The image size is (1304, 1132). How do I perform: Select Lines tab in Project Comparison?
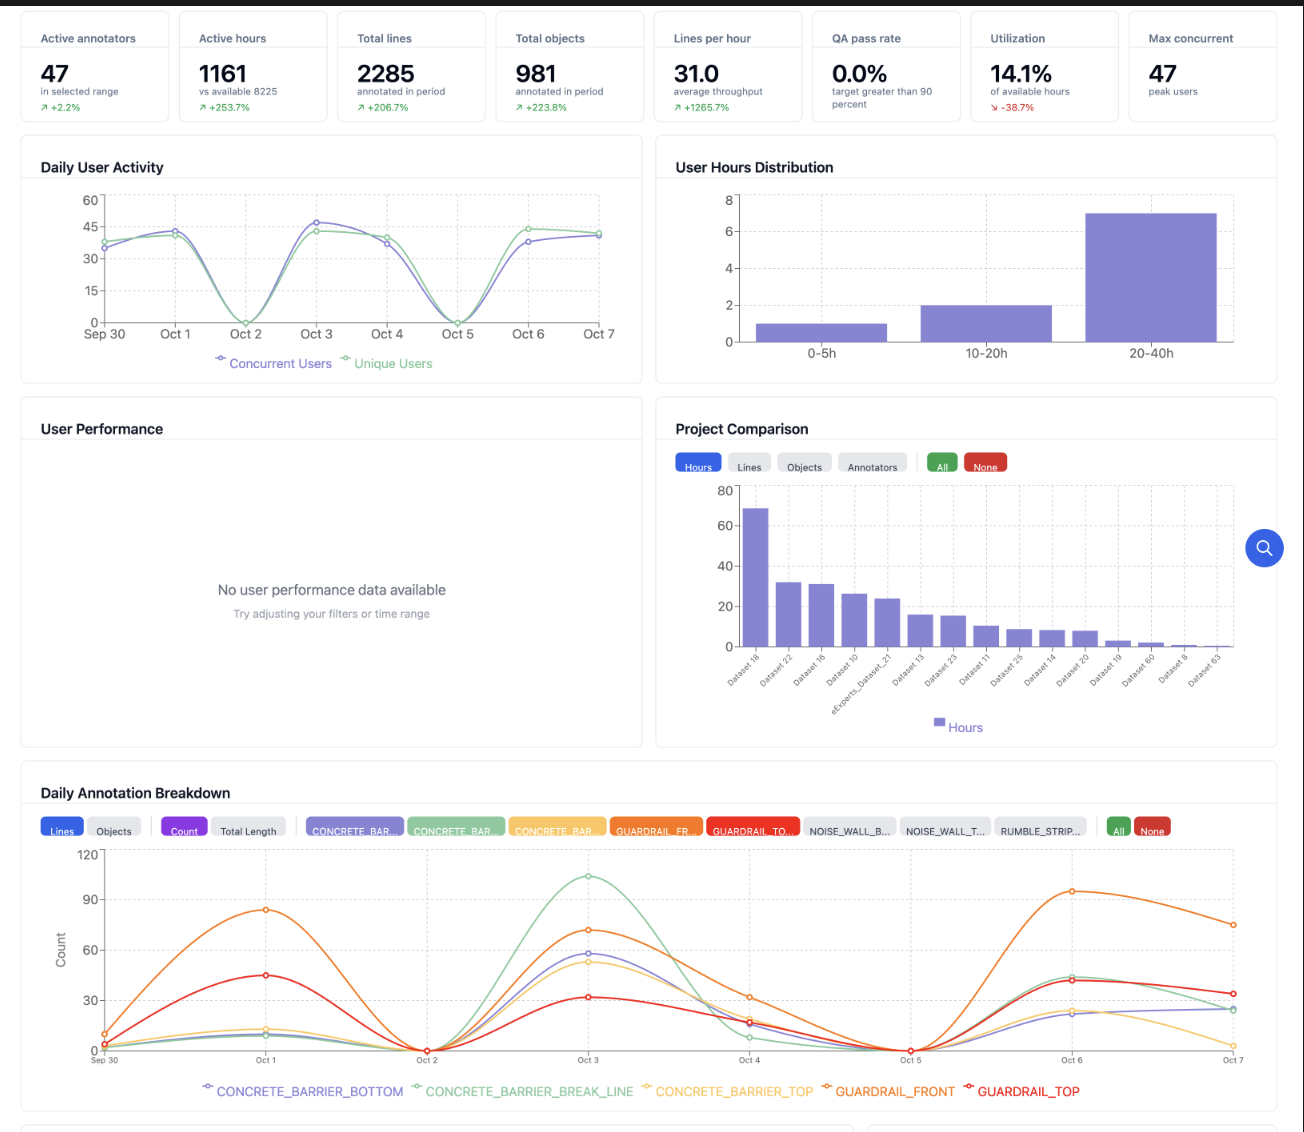749,464
